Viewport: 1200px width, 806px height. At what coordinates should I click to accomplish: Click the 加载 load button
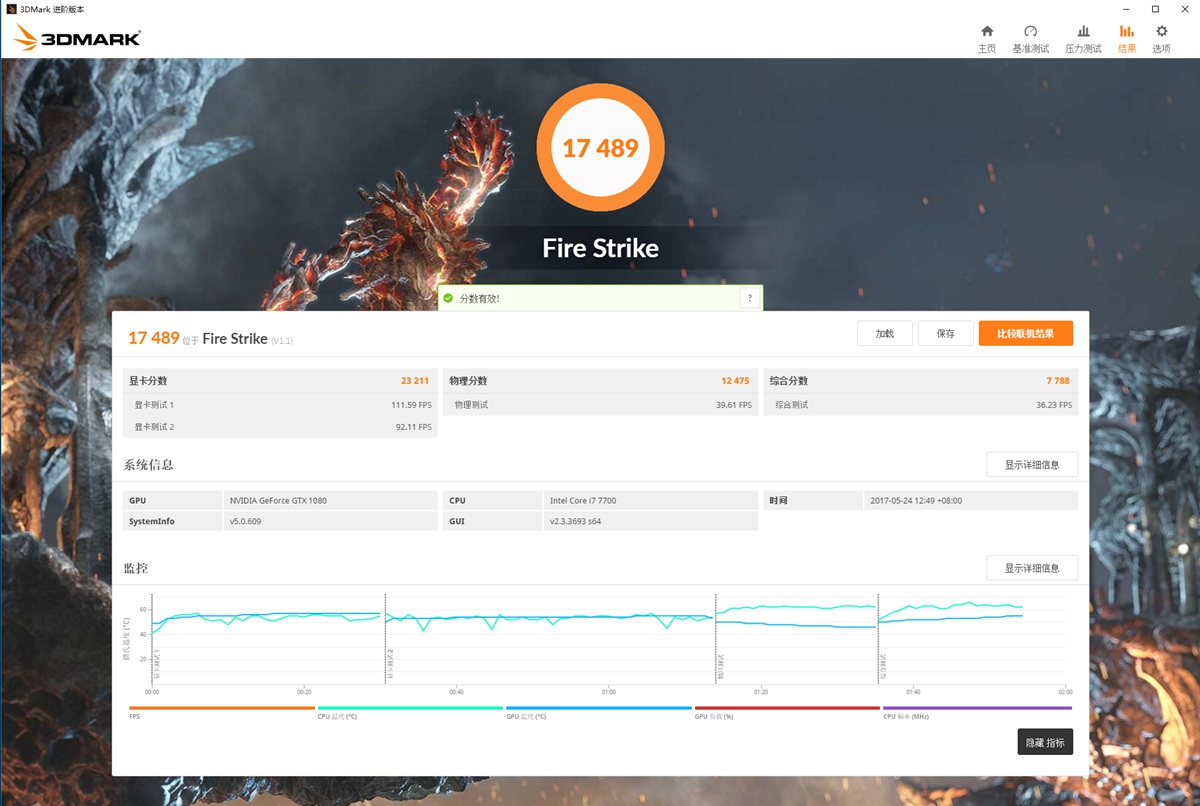(885, 334)
